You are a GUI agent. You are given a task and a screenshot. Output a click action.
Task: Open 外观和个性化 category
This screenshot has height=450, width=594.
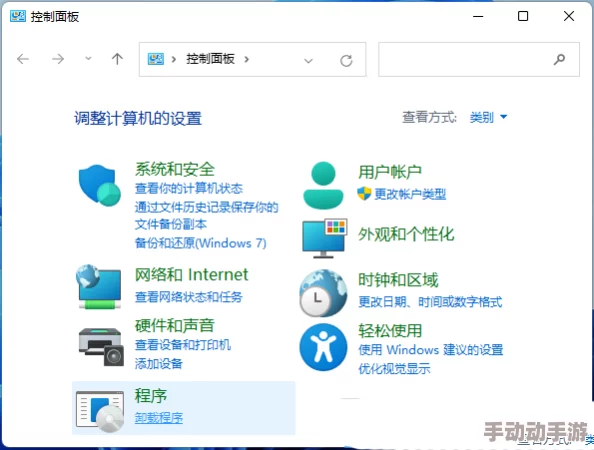406,234
